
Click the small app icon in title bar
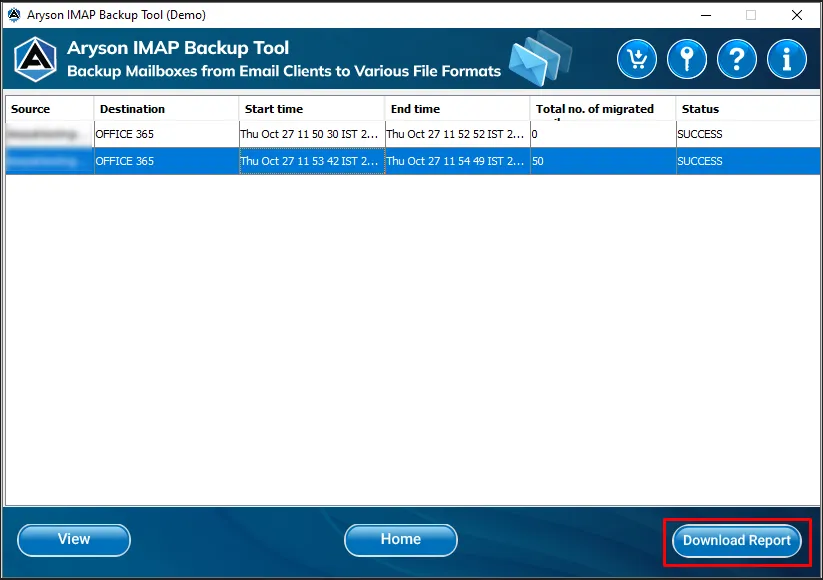14,15
